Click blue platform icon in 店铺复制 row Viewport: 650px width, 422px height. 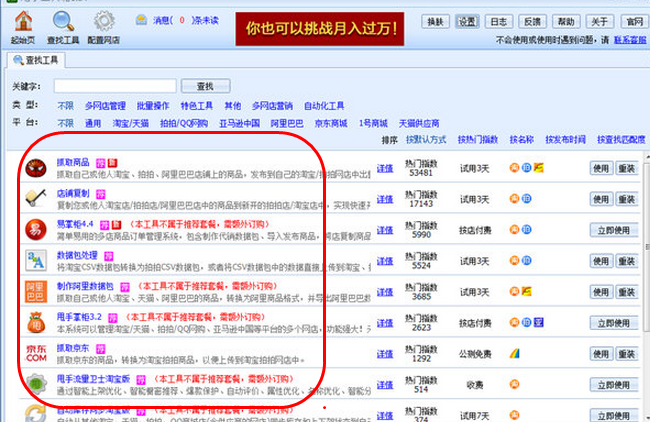(x=526, y=199)
